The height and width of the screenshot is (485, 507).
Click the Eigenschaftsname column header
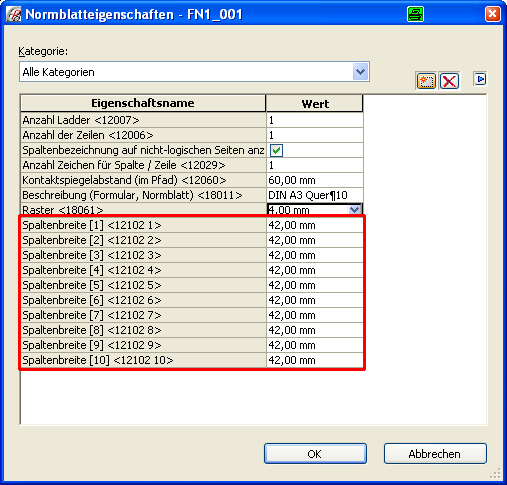point(143,103)
